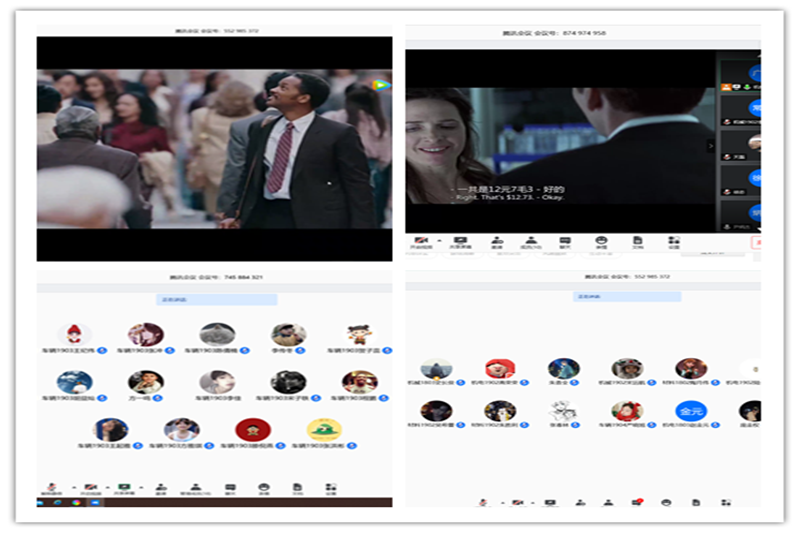Open Emoji reactions in the bottom-left meeting toolbar
Image resolution: width=800 pixels, height=533 pixels.
[x=264, y=489]
